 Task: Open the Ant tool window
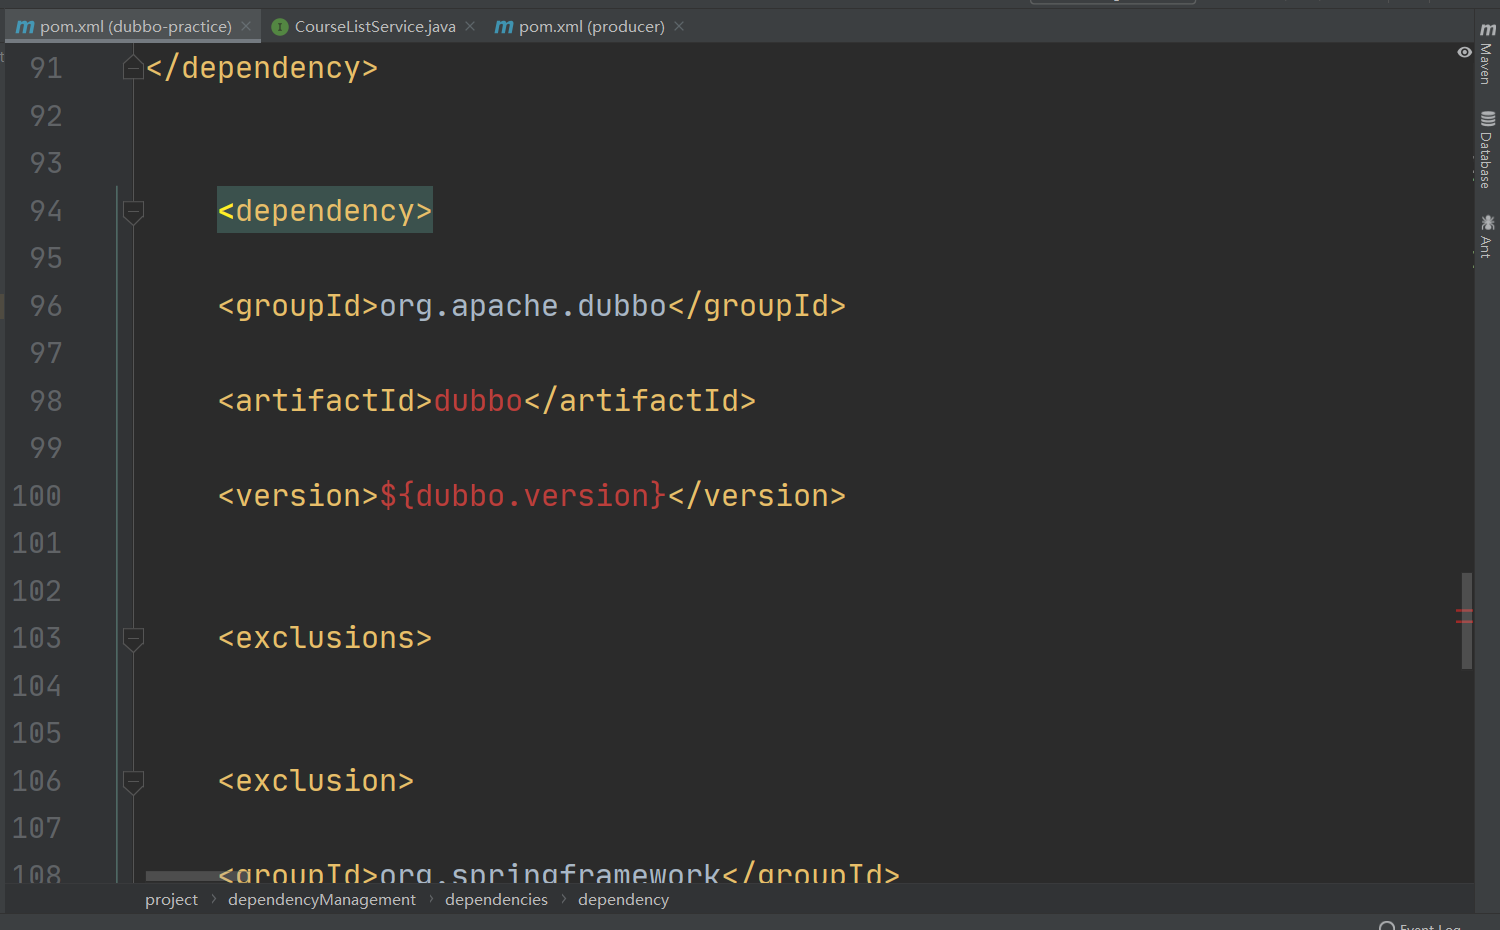[1487, 236]
